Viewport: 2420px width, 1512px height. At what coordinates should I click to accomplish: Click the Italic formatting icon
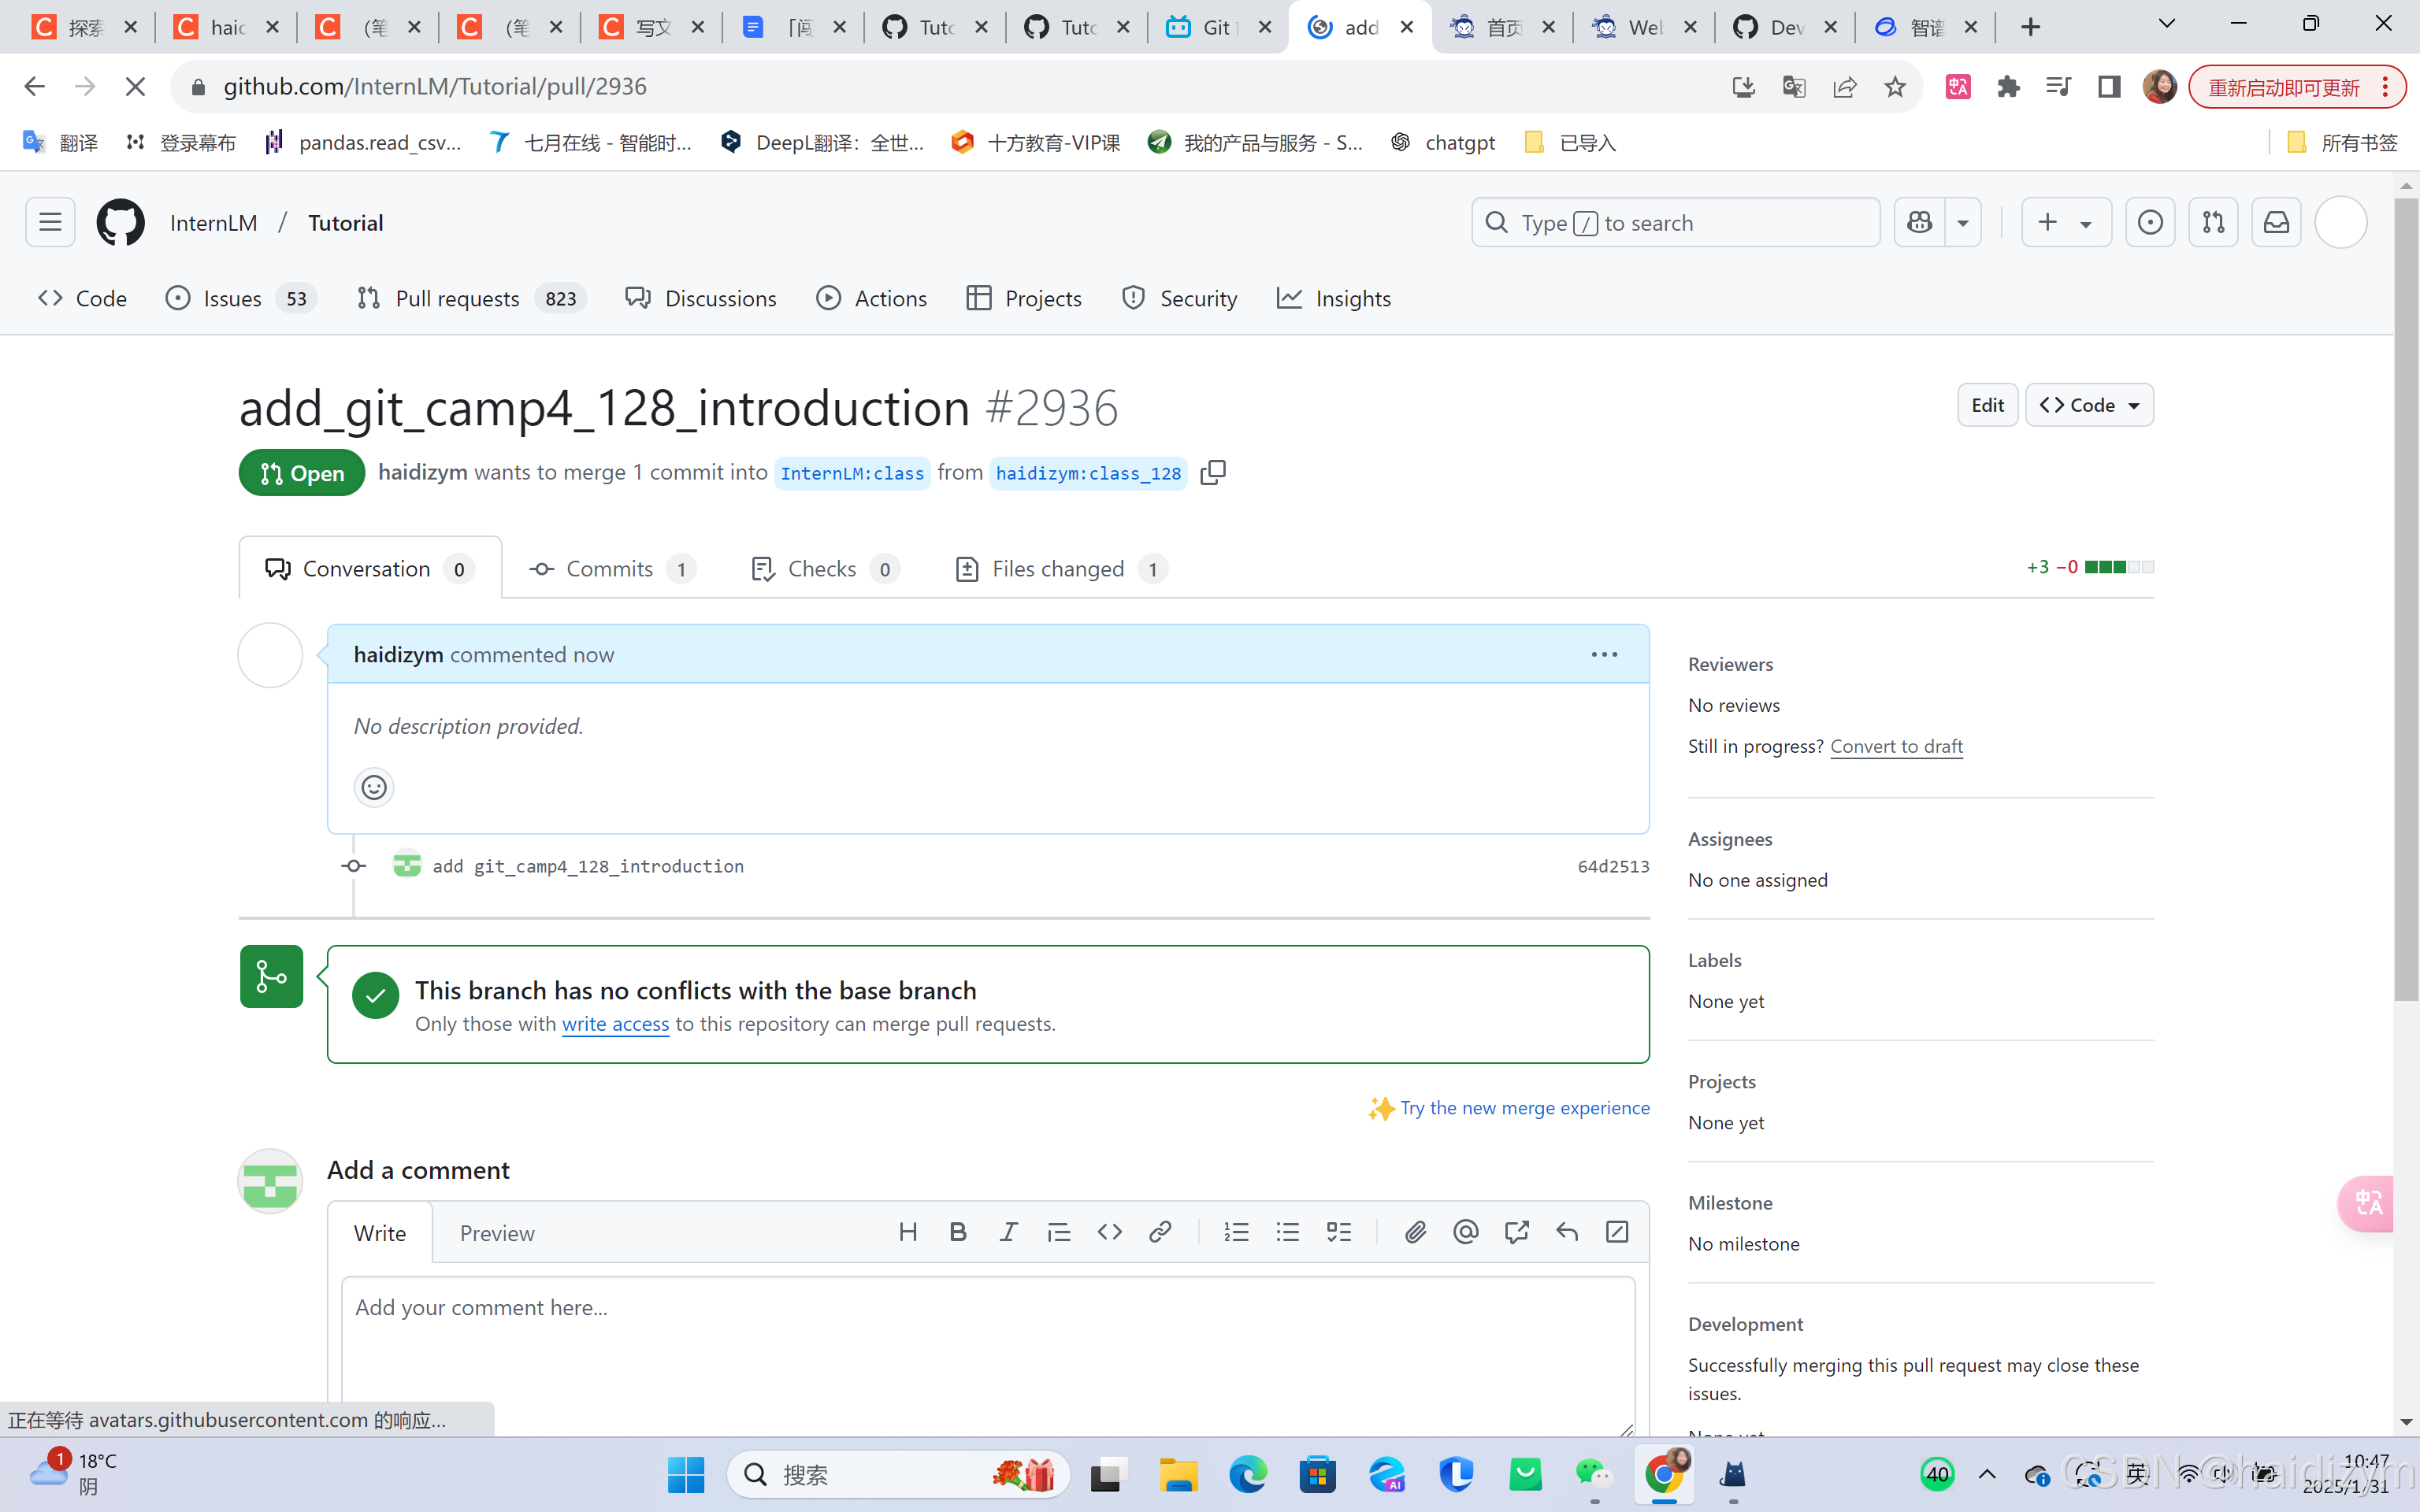click(1008, 1232)
